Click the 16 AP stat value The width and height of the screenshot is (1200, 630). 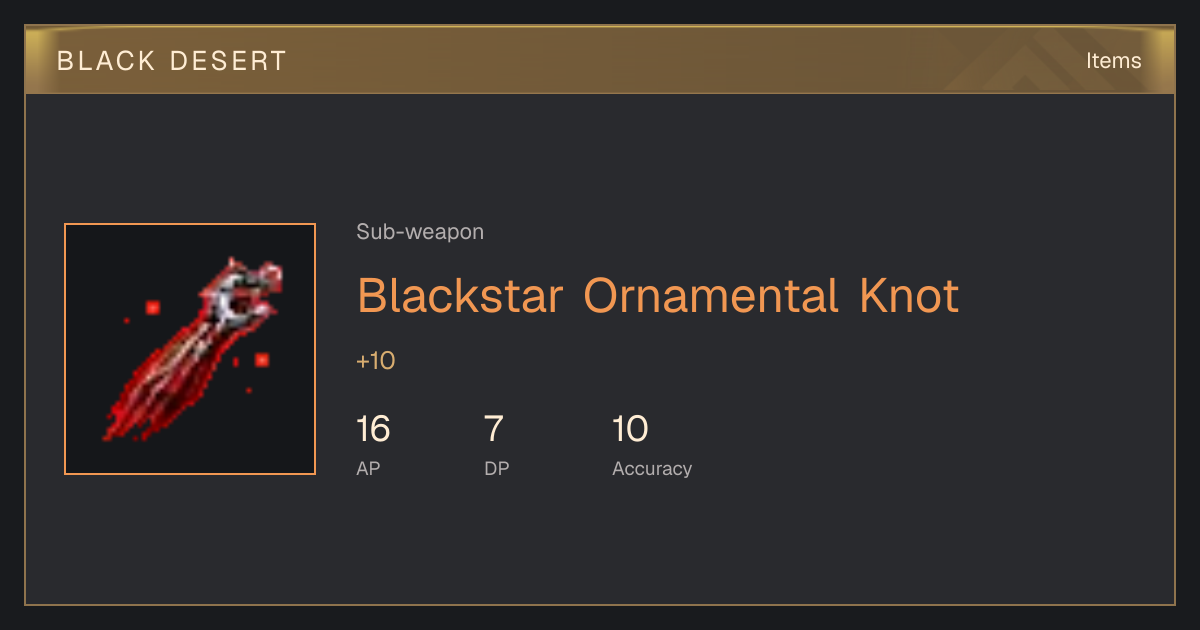pyautogui.click(x=373, y=429)
